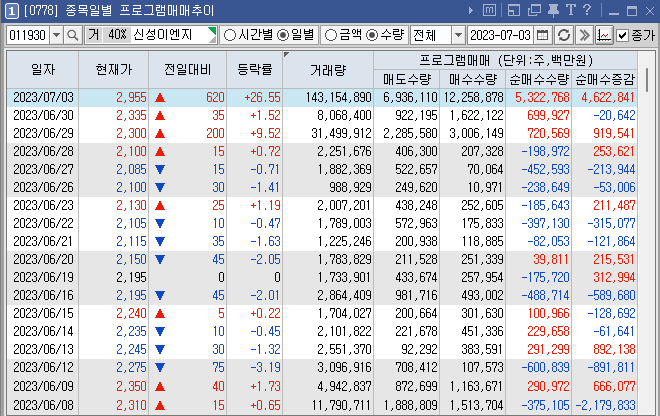This screenshot has height=416, width=660.
Task: Expand the stock code 011930 dropdown
Action: click(56, 35)
